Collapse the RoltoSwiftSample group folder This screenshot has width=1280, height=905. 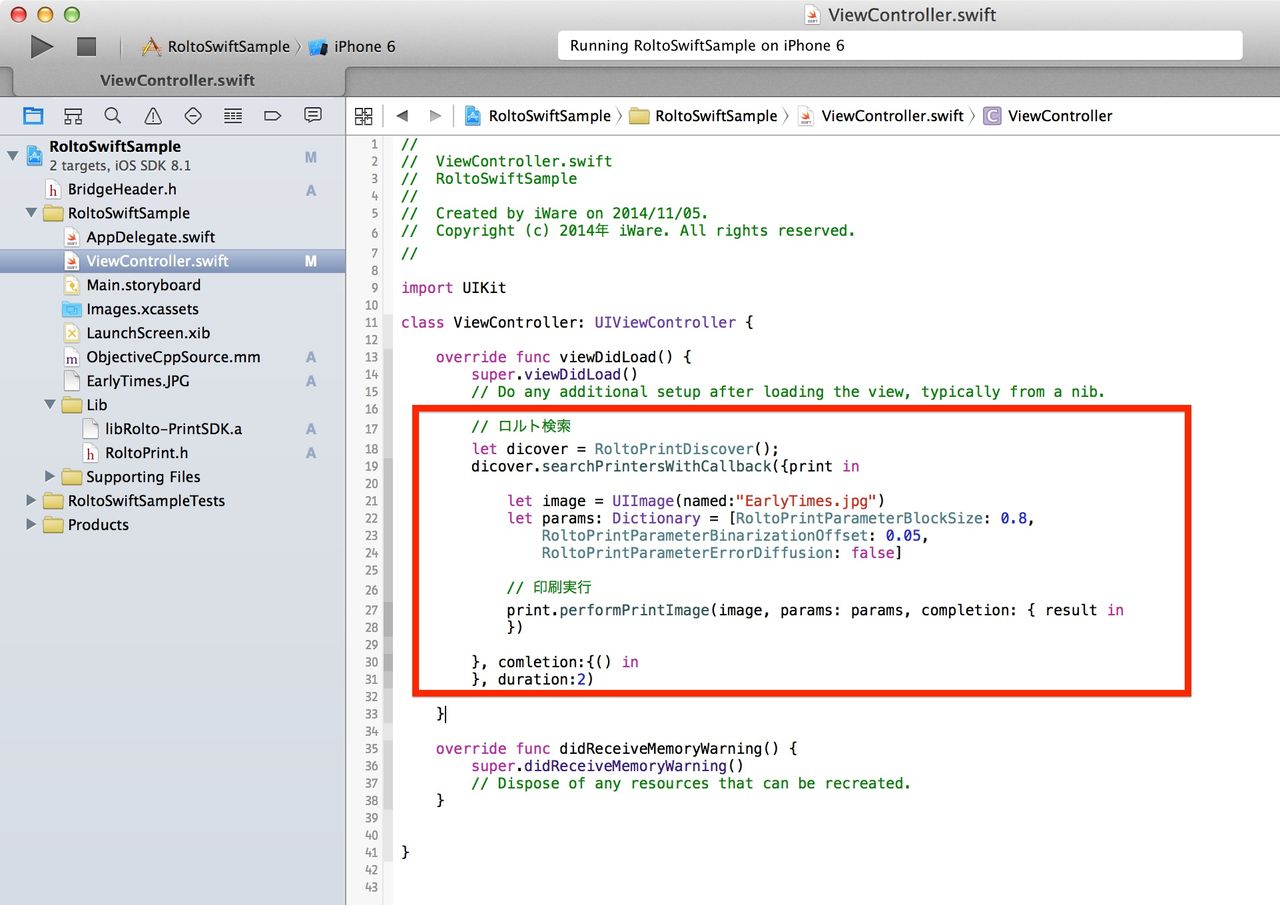tap(31, 213)
